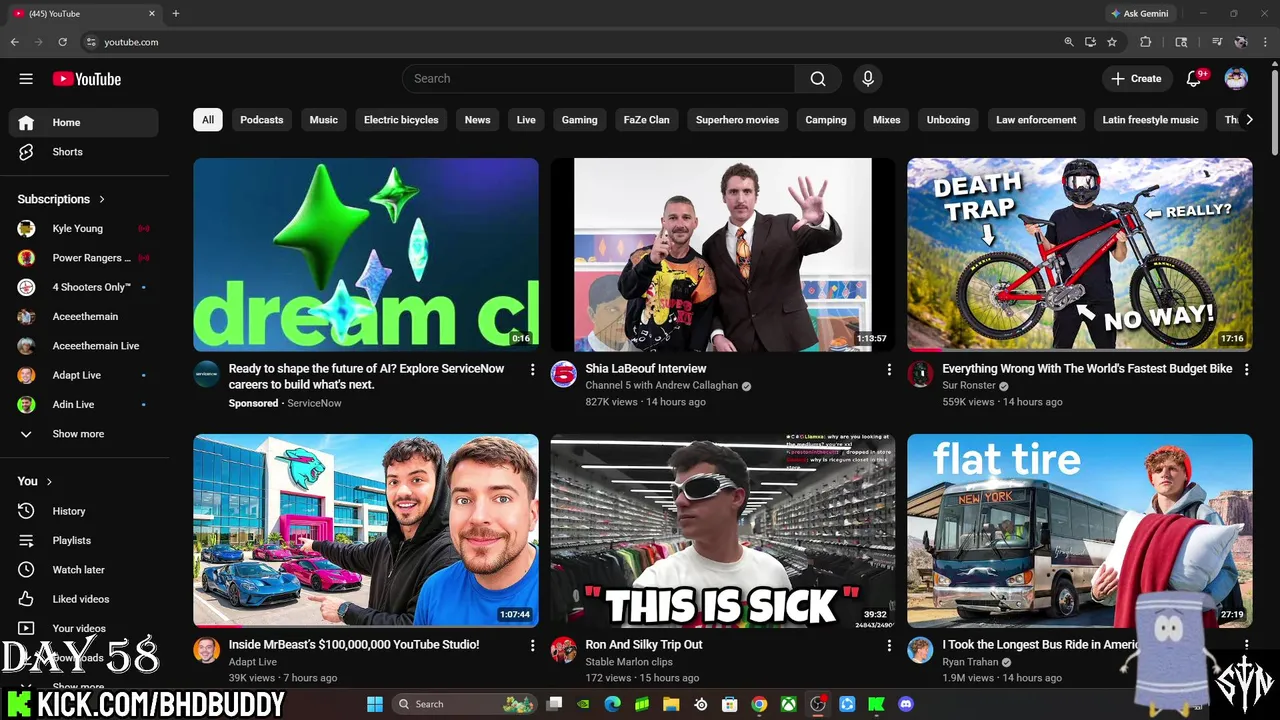Screen dimensions: 1280x720
Task: Open Channel 5 with Andrew Callaghan link
Action: pyautogui.click(x=661, y=385)
